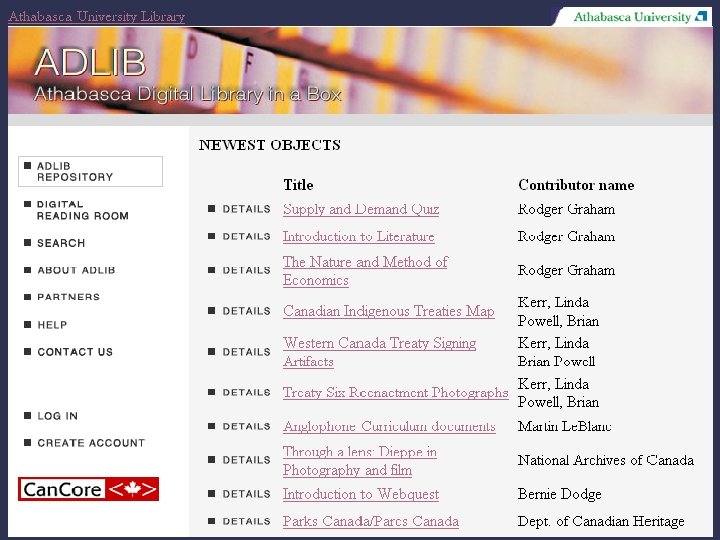This screenshot has width=720, height=540.
Task: Click the Athabasca University logo
Action: coord(640,17)
